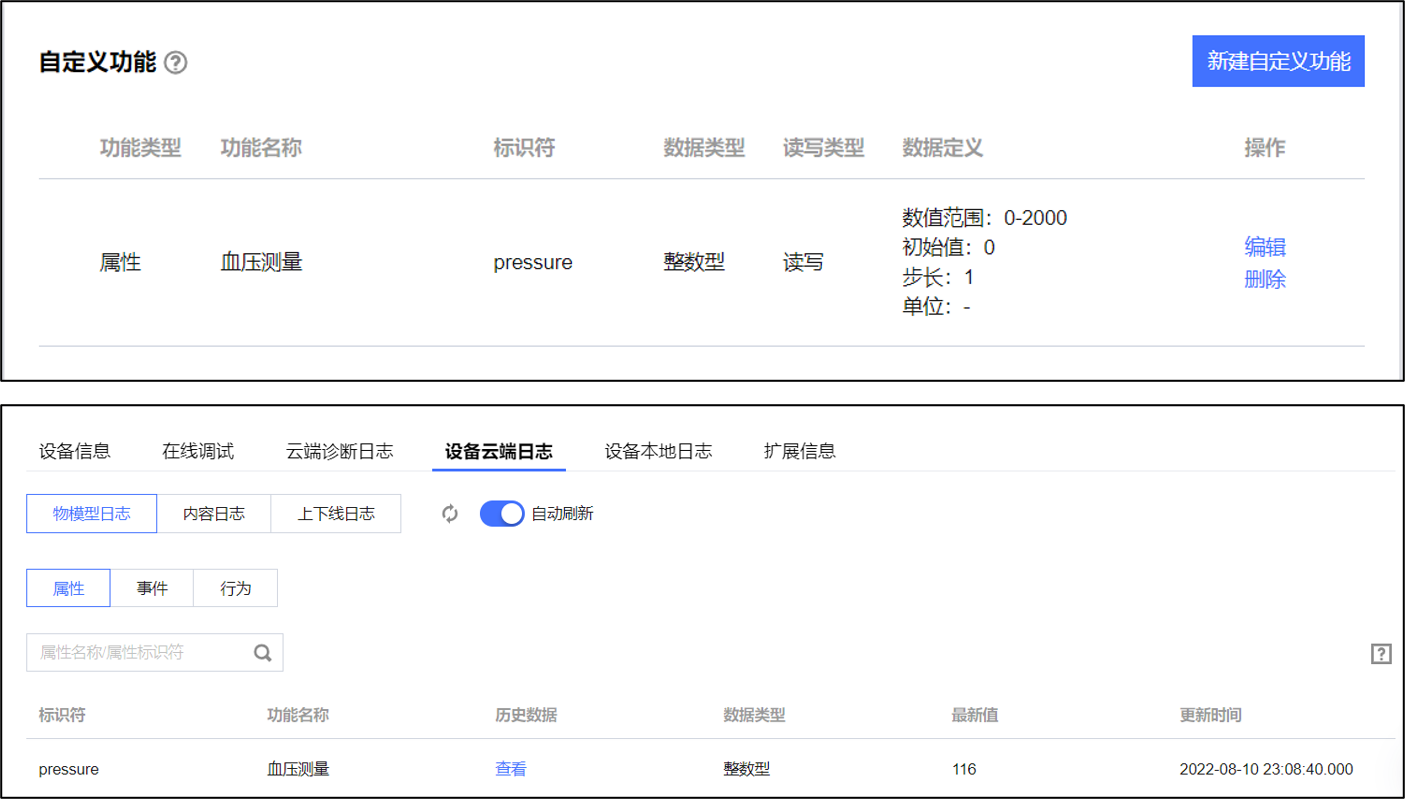Click the 步长: 1 text
The width and height of the screenshot is (1405, 799).
coord(938,277)
